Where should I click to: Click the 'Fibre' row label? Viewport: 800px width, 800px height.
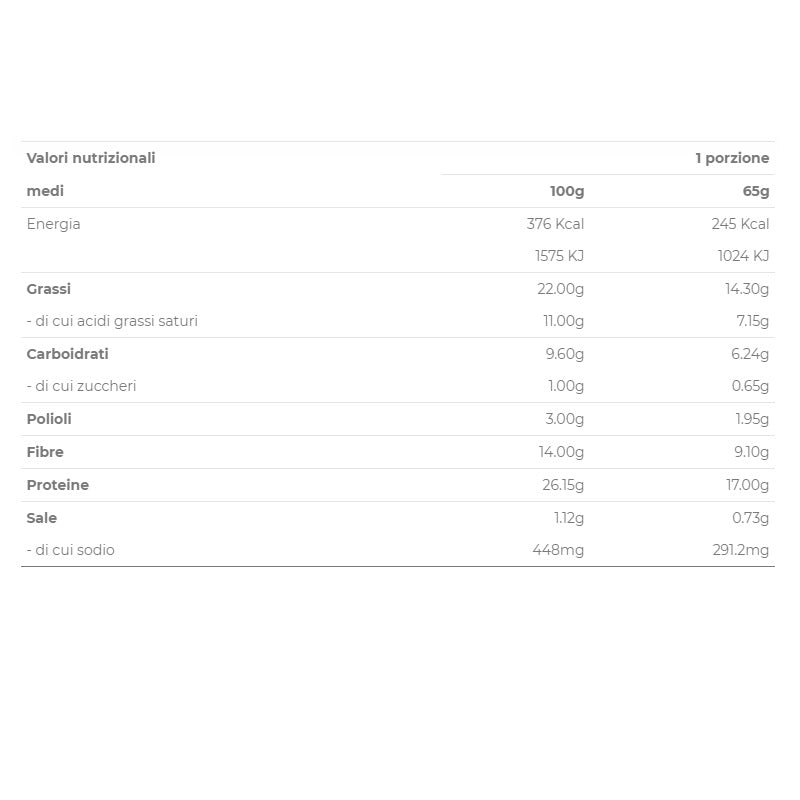click(45, 452)
